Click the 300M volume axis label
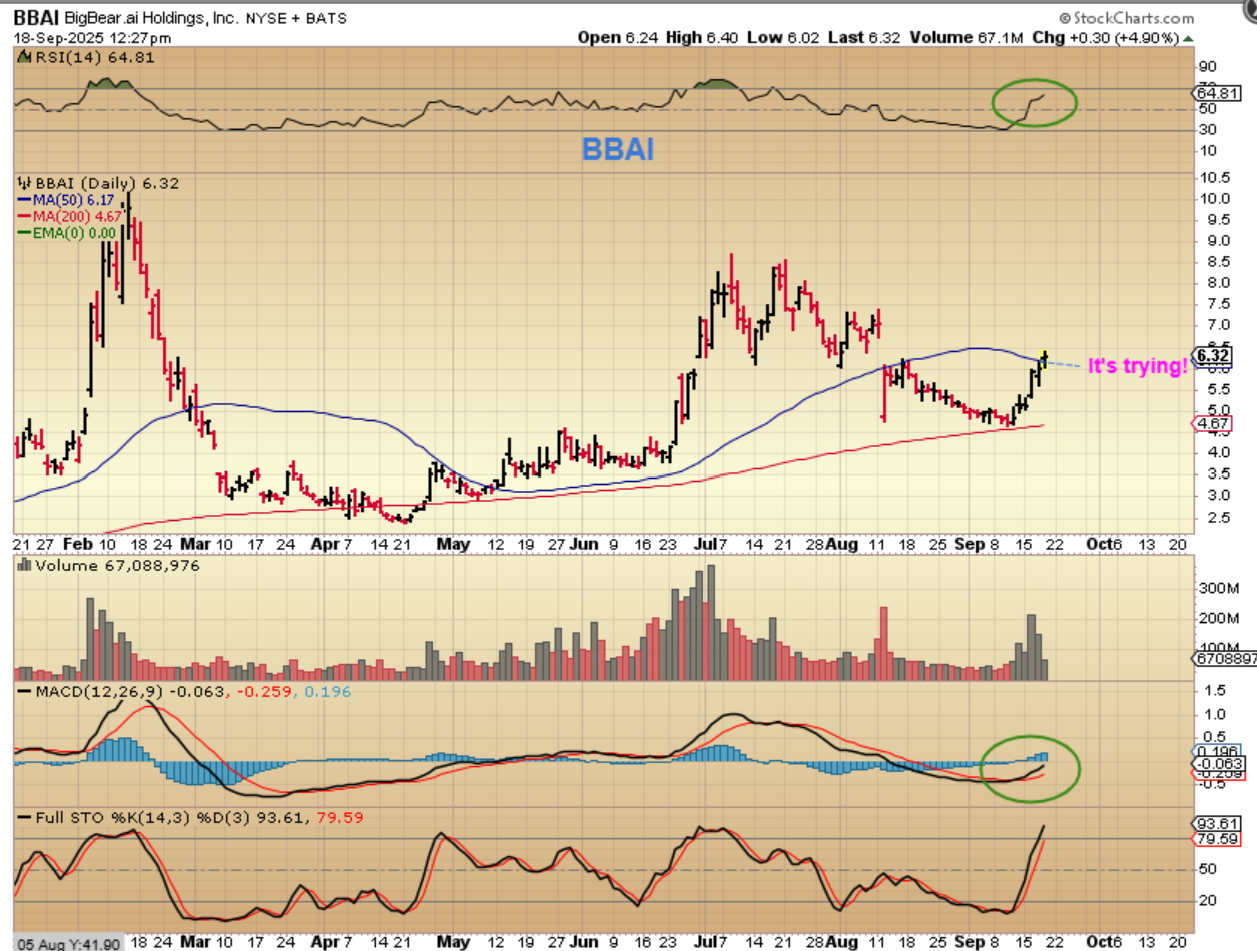Image resolution: width=1257 pixels, height=951 pixels. coord(1218,587)
